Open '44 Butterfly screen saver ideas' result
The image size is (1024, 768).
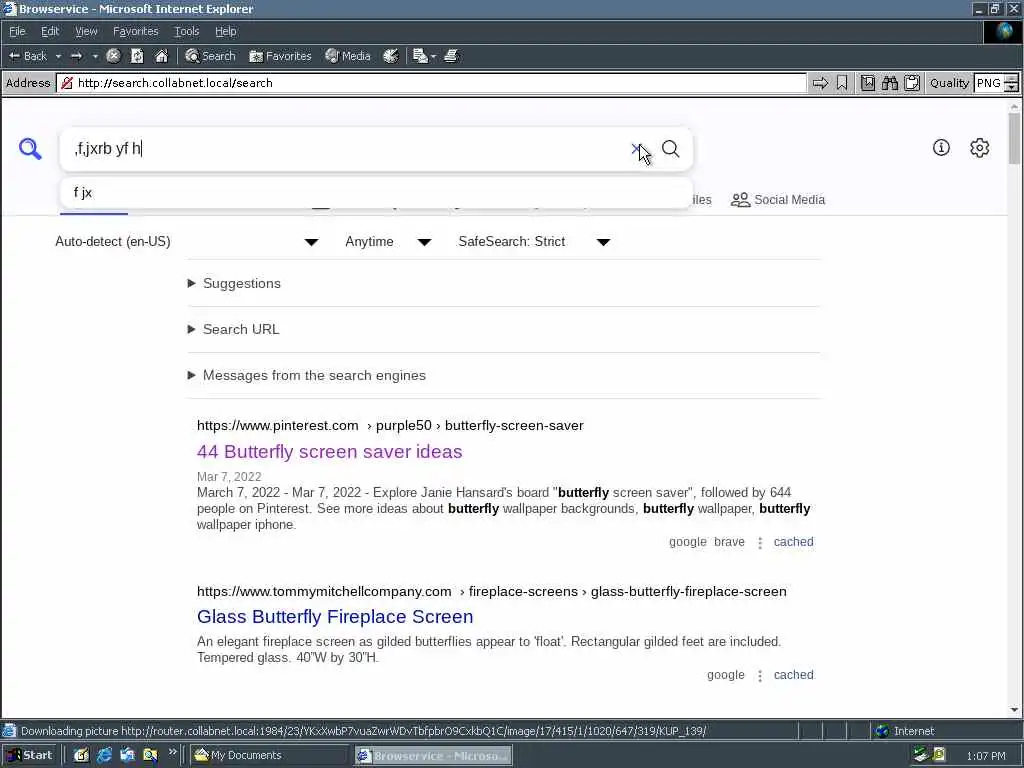pos(330,451)
